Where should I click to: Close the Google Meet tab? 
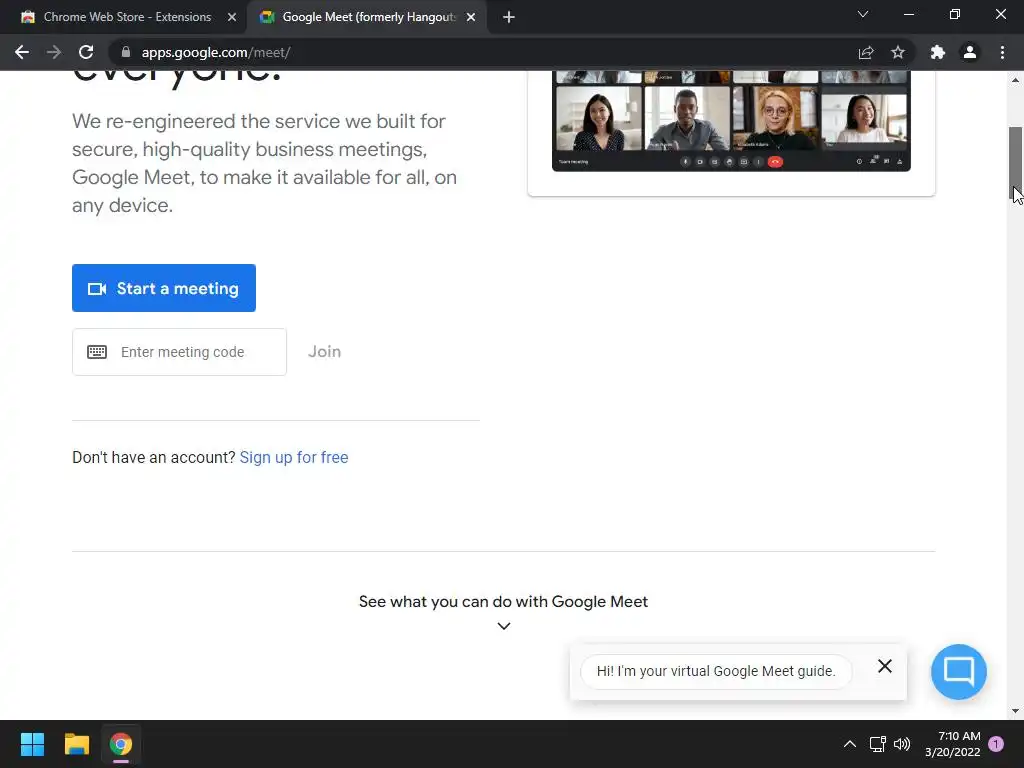[x=471, y=17]
